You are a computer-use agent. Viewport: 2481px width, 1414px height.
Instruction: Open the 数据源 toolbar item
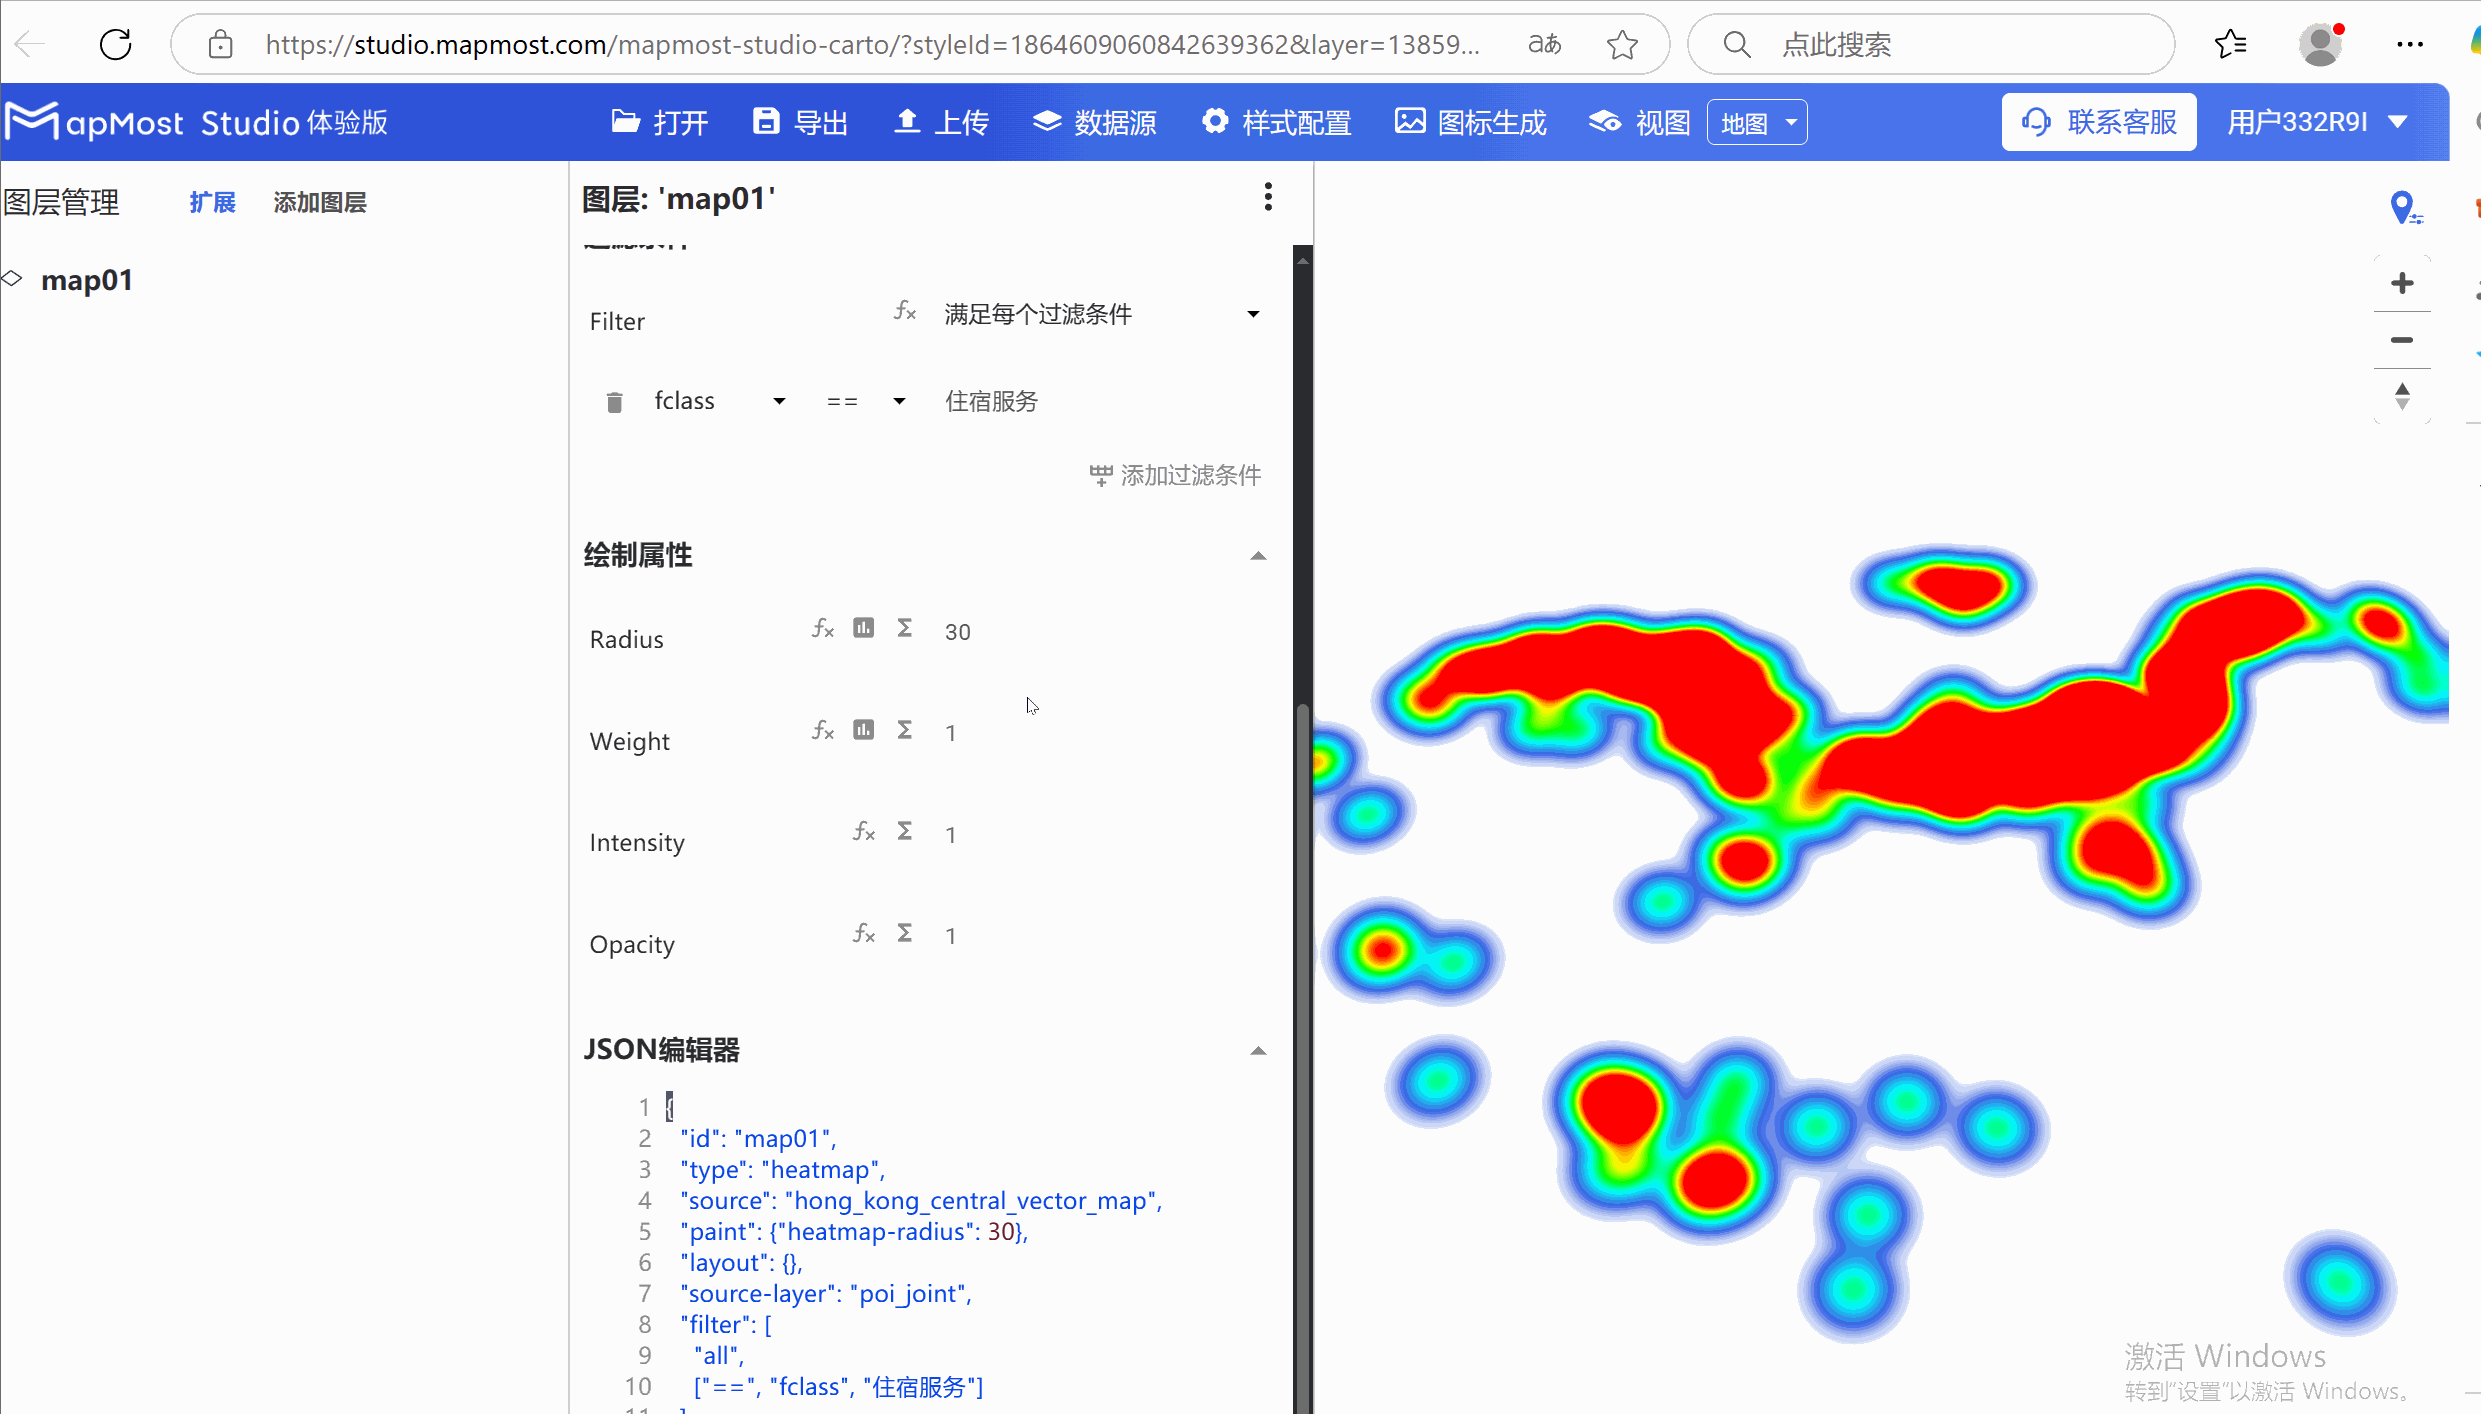pyautogui.click(x=1094, y=121)
